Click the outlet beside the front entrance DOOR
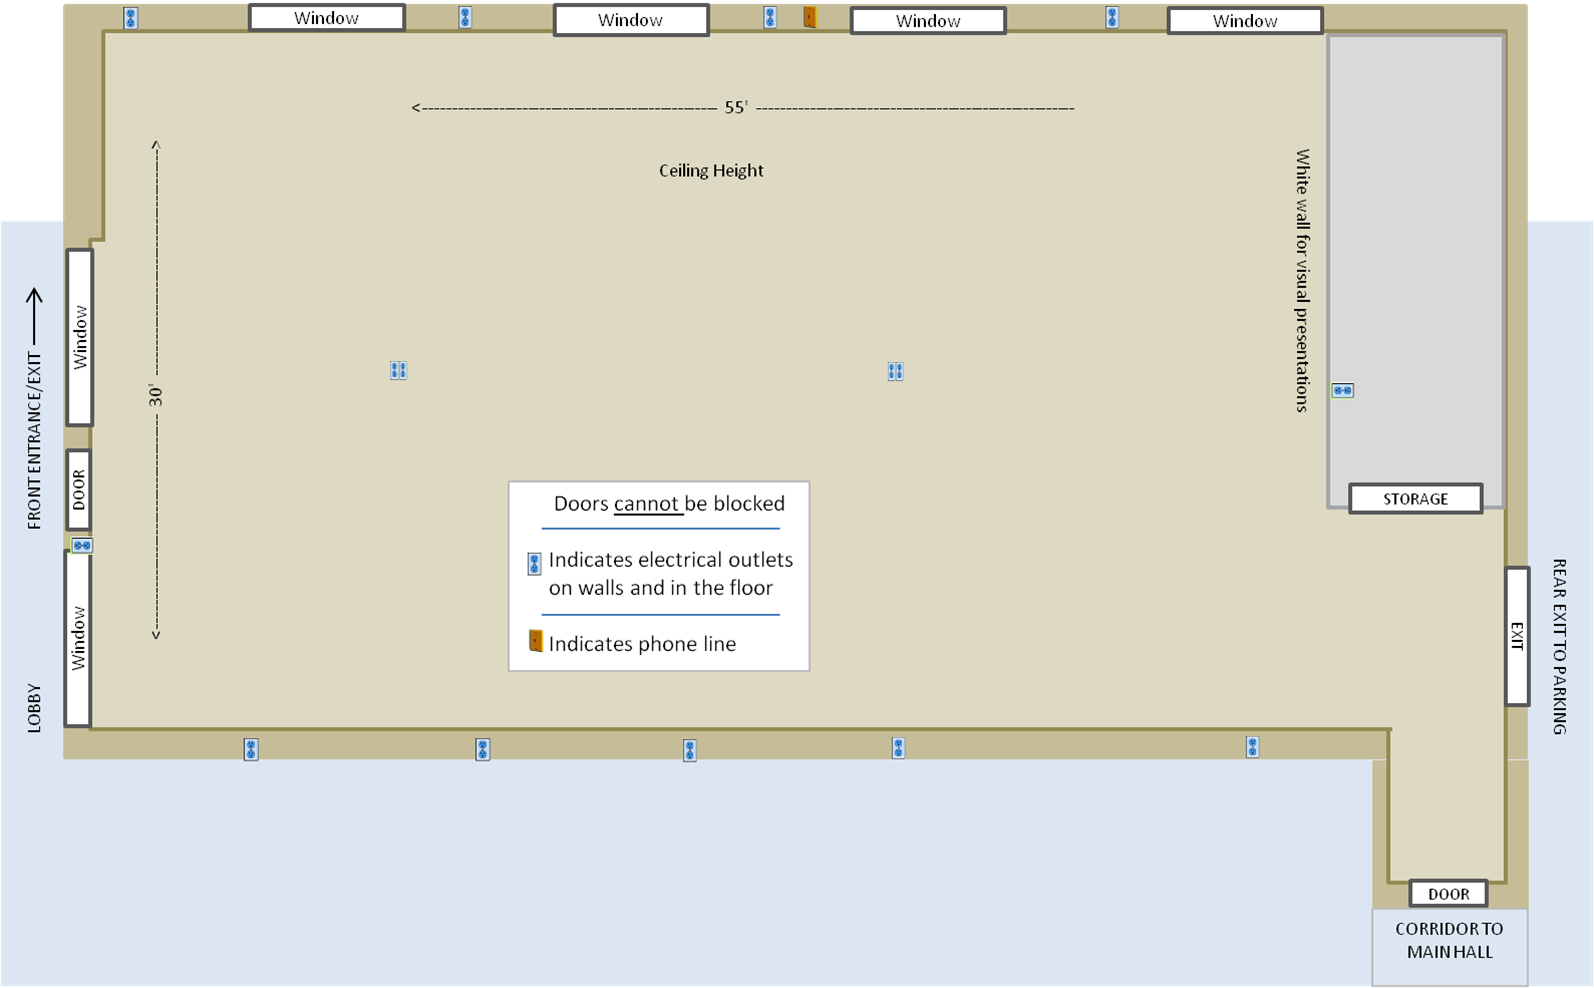Image resolution: width=1594 pixels, height=988 pixels. click(82, 545)
